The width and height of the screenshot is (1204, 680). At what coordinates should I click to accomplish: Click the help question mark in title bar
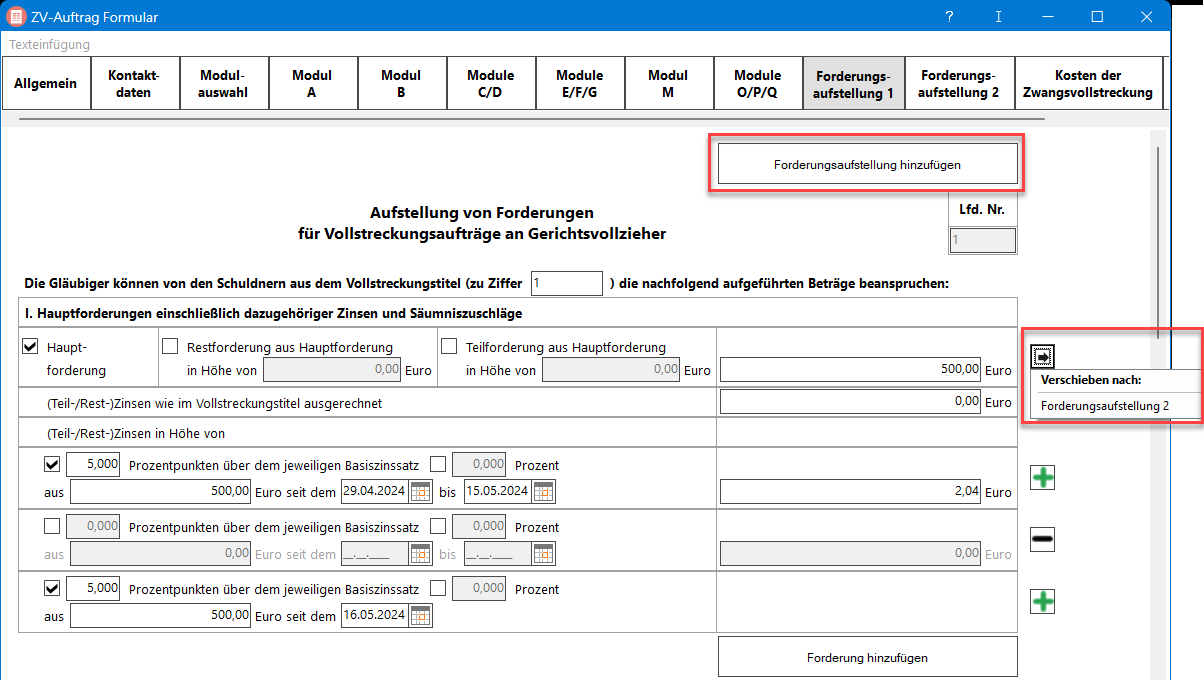coord(949,17)
